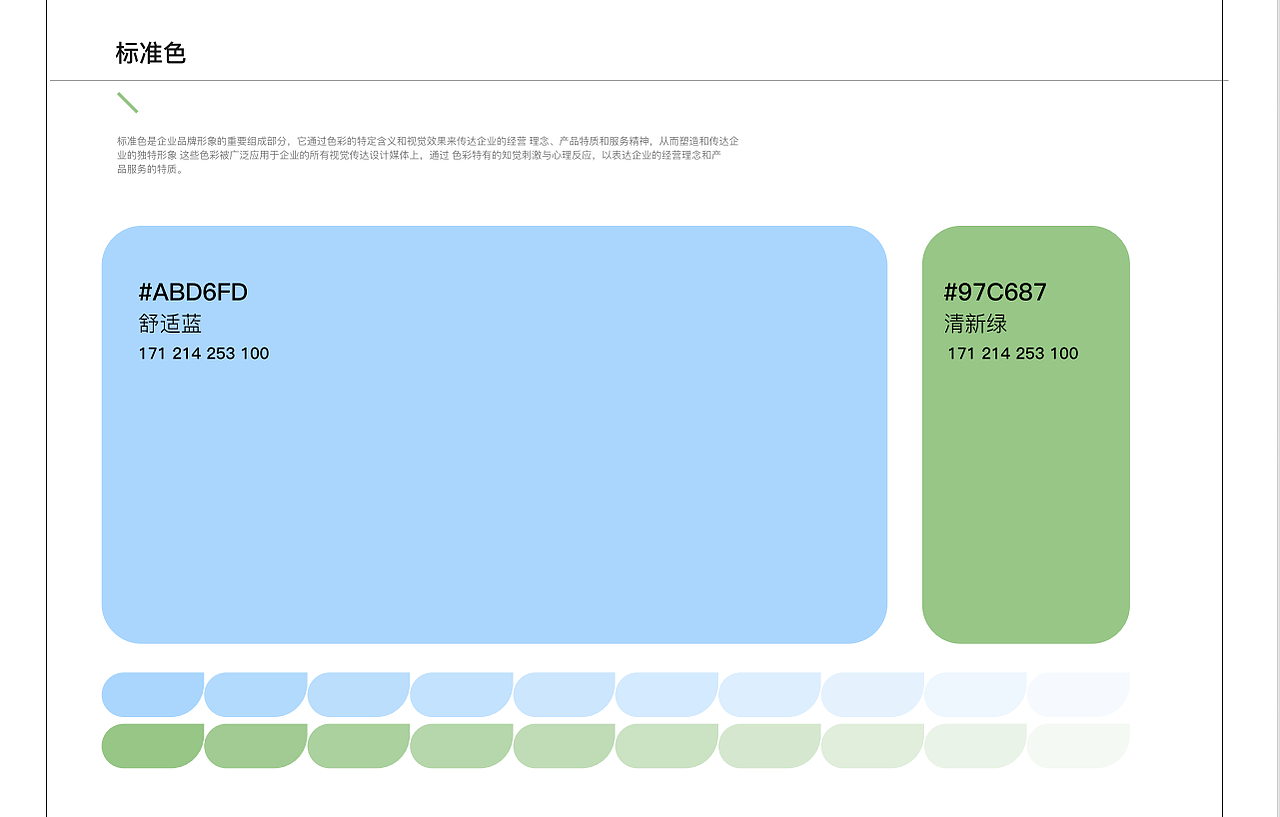Pick the fourth blue tint swatch from left
Viewport: 1280px width, 817px height.
click(x=461, y=694)
